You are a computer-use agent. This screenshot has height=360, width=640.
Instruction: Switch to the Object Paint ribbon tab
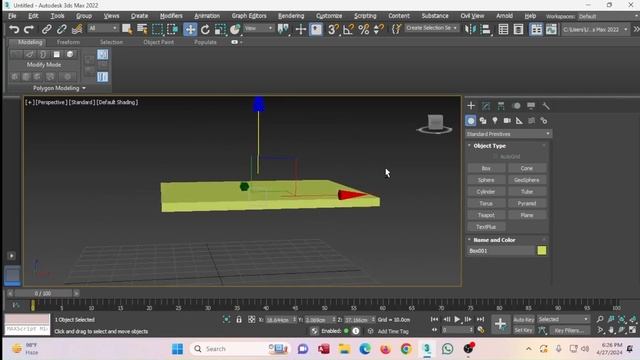(158, 42)
